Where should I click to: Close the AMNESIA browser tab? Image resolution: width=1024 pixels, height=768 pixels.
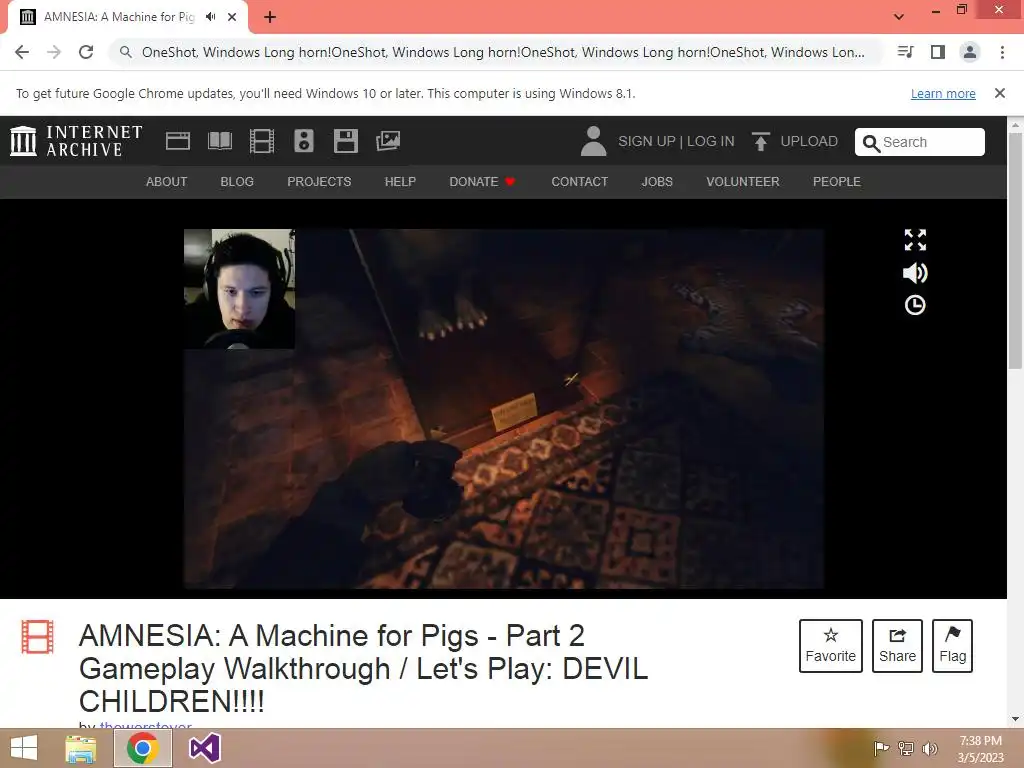click(x=232, y=17)
